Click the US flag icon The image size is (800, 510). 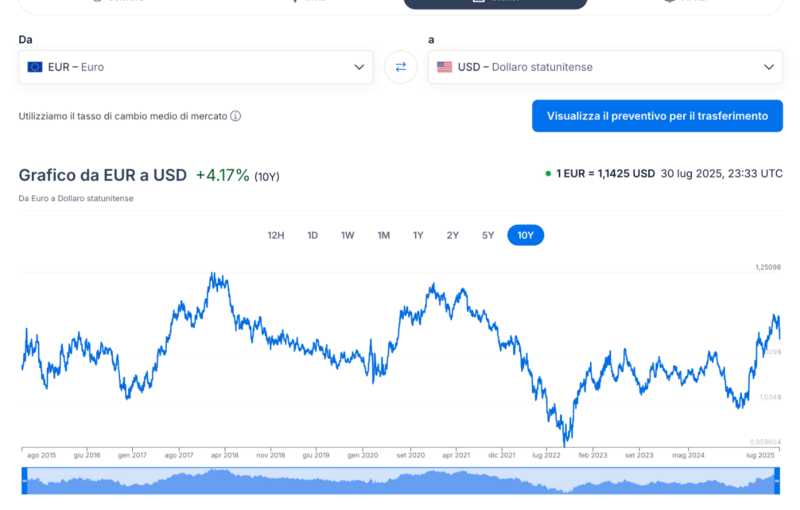tap(445, 67)
